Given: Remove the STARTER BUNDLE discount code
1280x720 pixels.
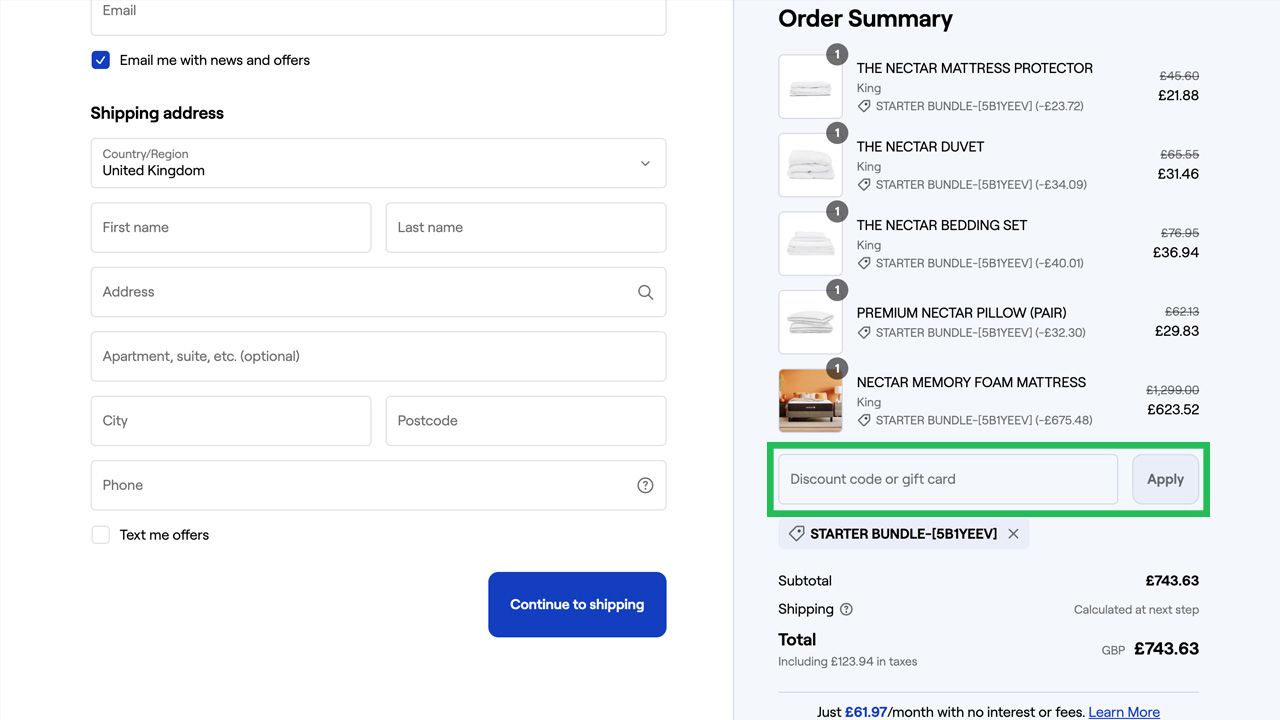Looking at the screenshot, I should 1013,534.
